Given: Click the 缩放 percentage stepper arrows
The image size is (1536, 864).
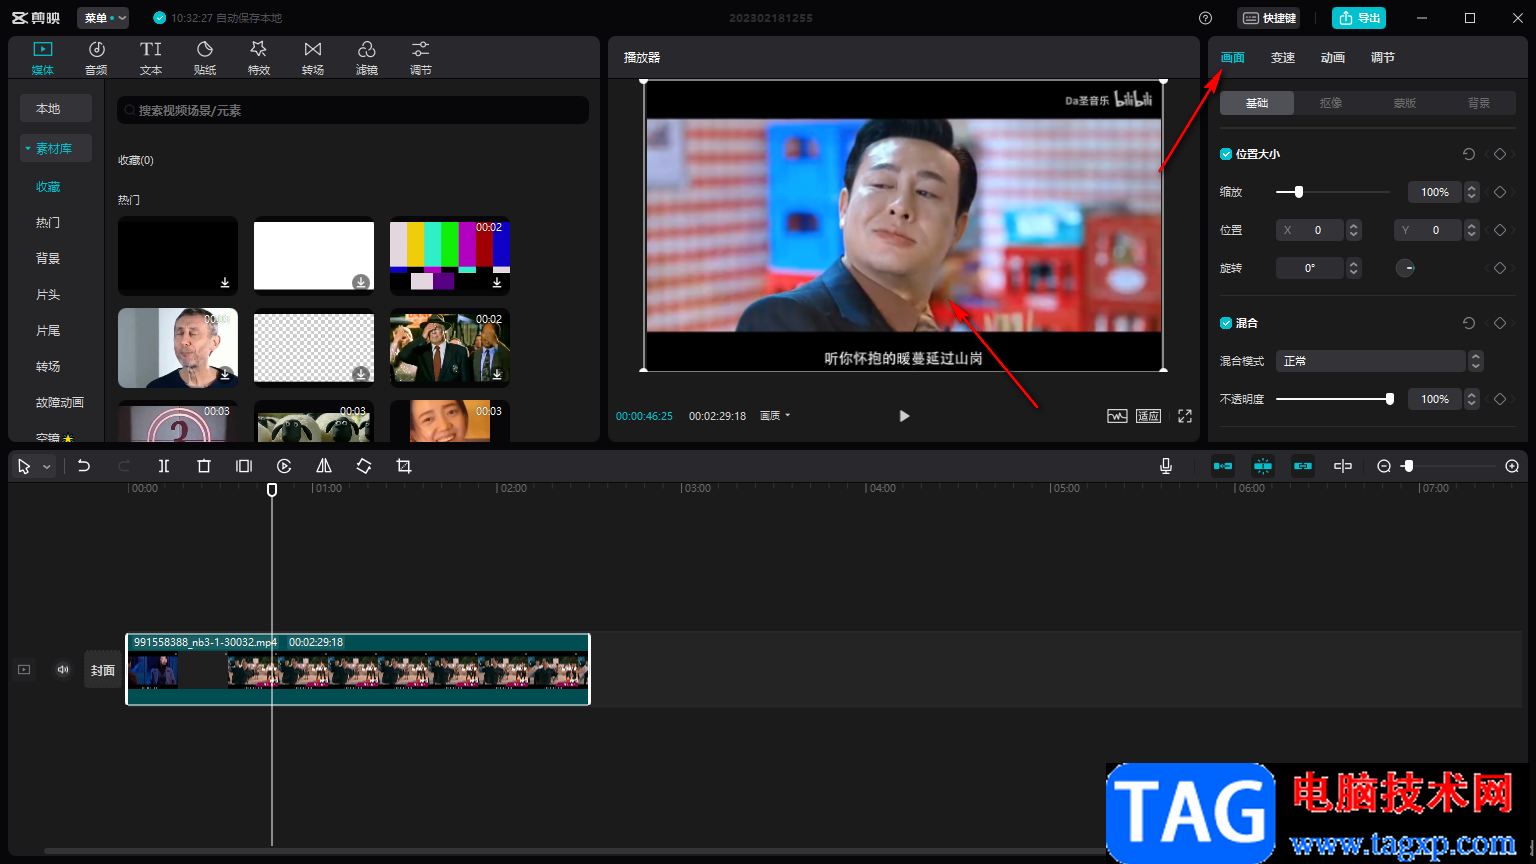Looking at the screenshot, I should pyautogui.click(x=1471, y=192).
